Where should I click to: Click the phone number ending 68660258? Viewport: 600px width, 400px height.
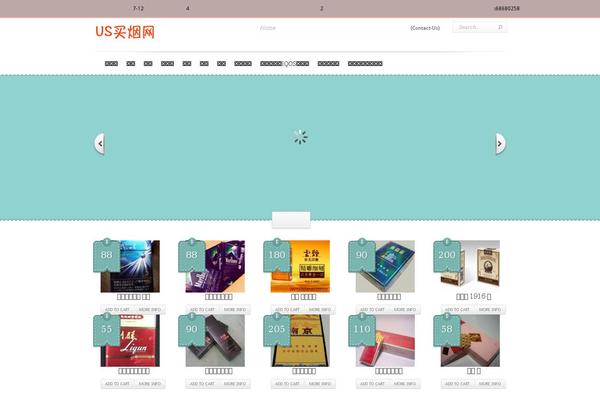coord(507,8)
